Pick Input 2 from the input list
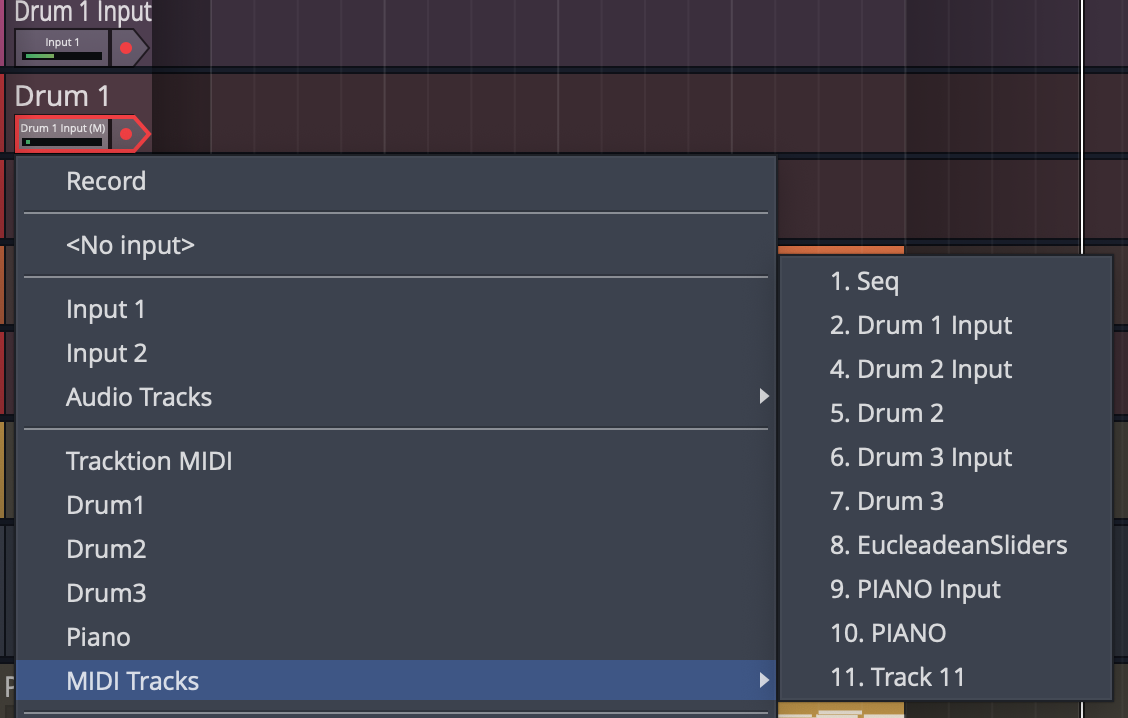Image resolution: width=1128 pixels, height=718 pixels. 106,353
